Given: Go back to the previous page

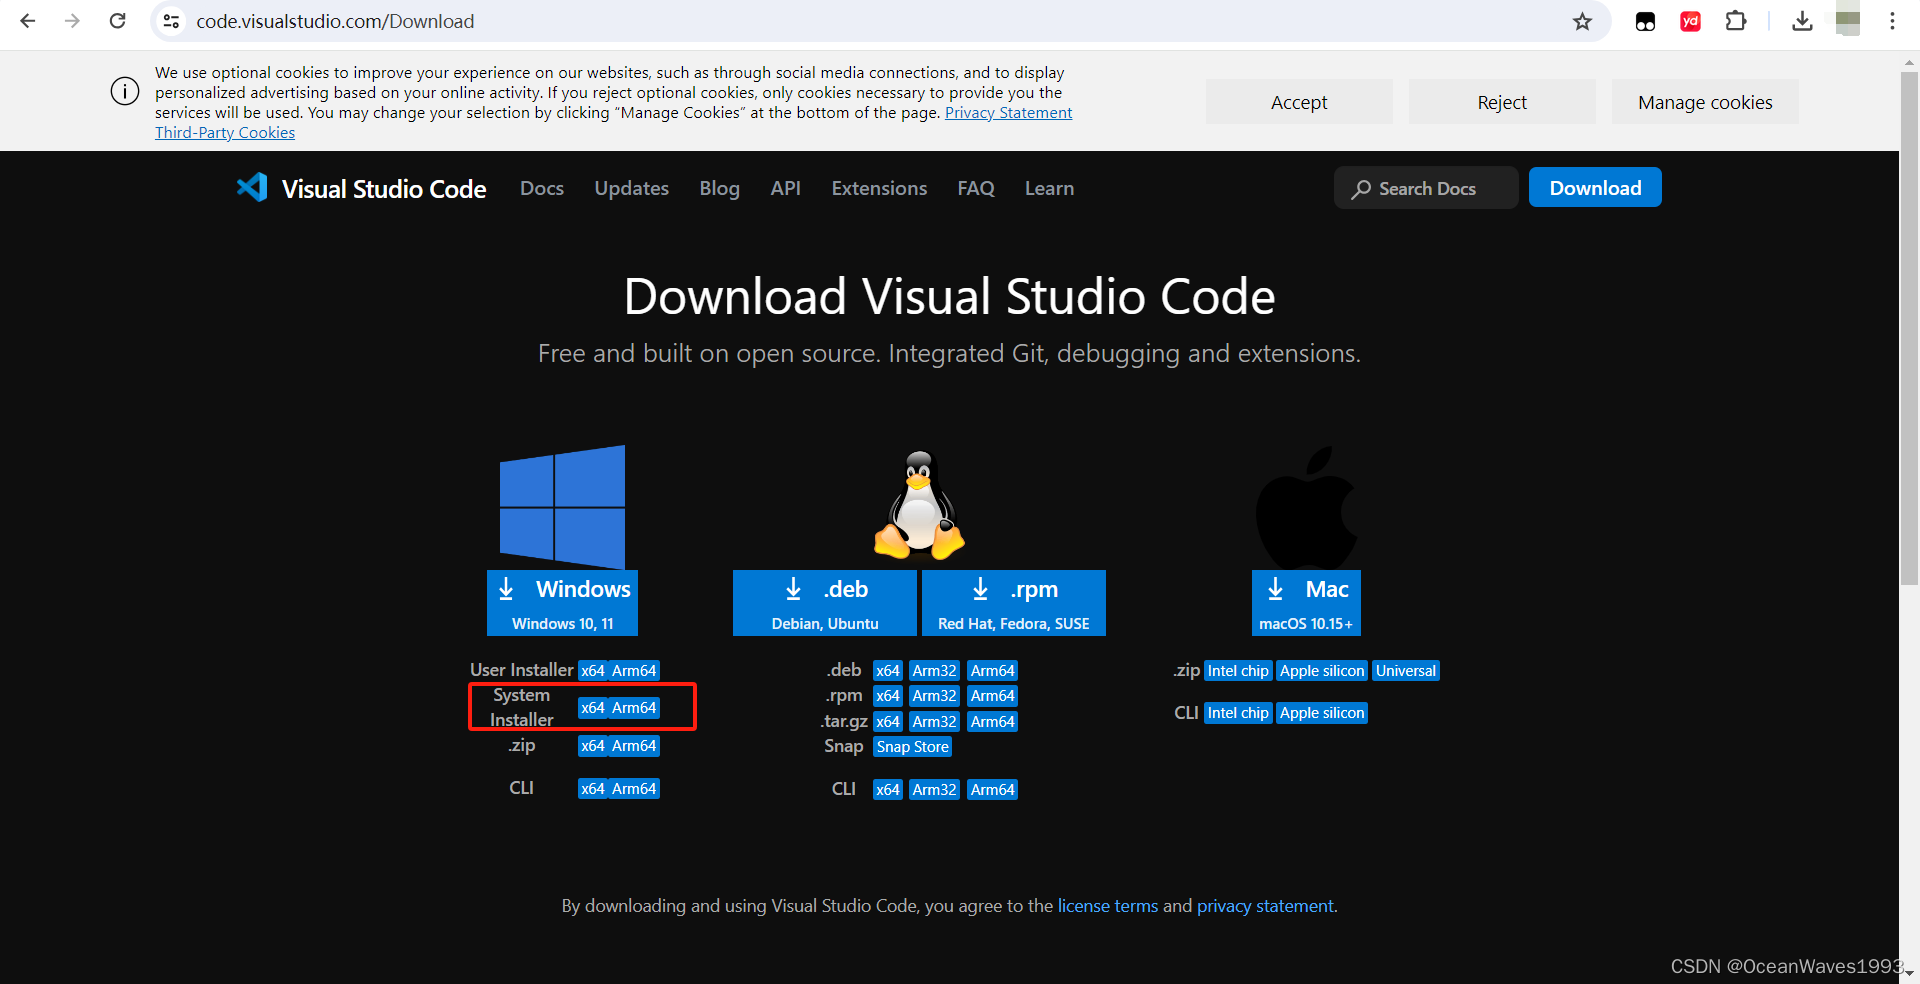Looking at the screenshot, I should 28,21.
